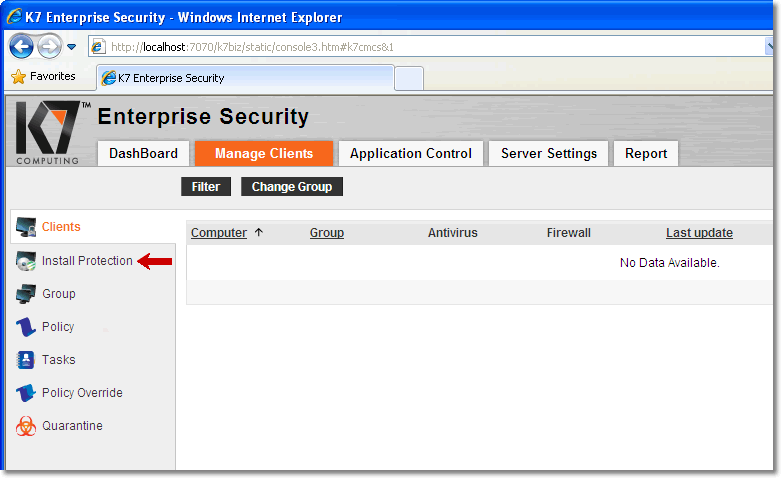
Task: Click the Internet Explorer icon in title bar
Action: [14, 16]
